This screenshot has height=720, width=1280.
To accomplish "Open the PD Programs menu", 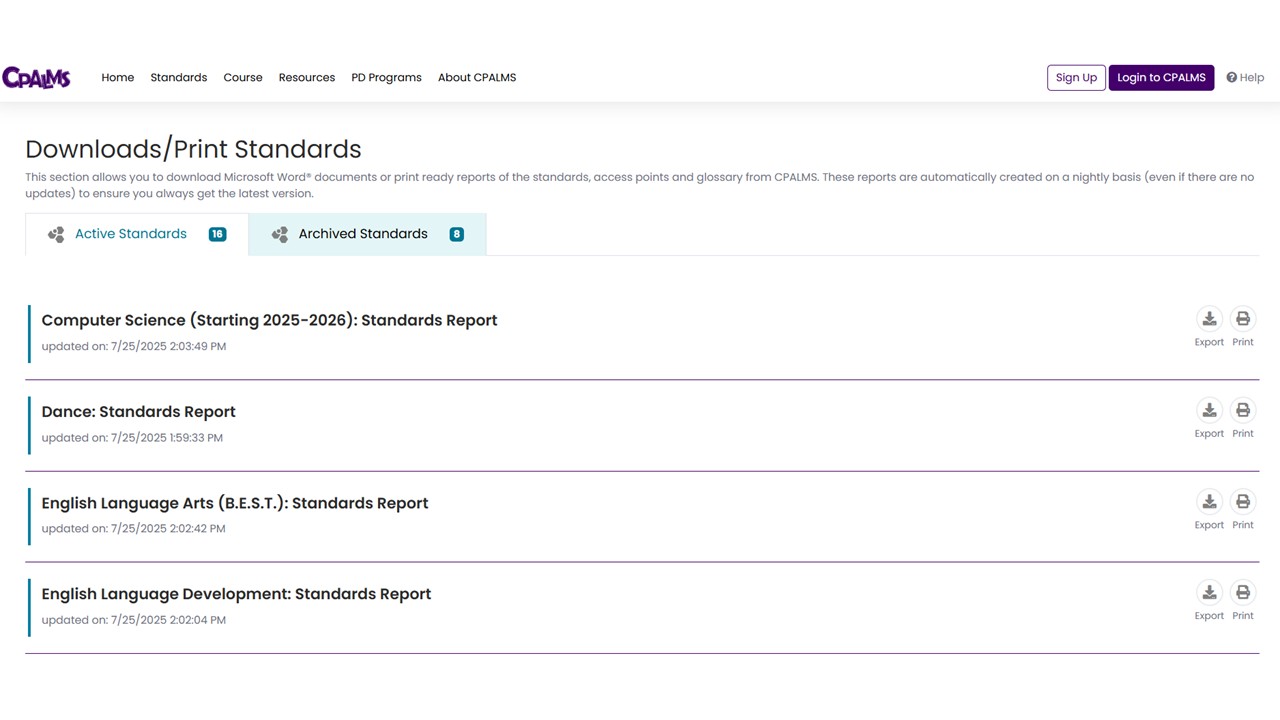I will point(386,77).
